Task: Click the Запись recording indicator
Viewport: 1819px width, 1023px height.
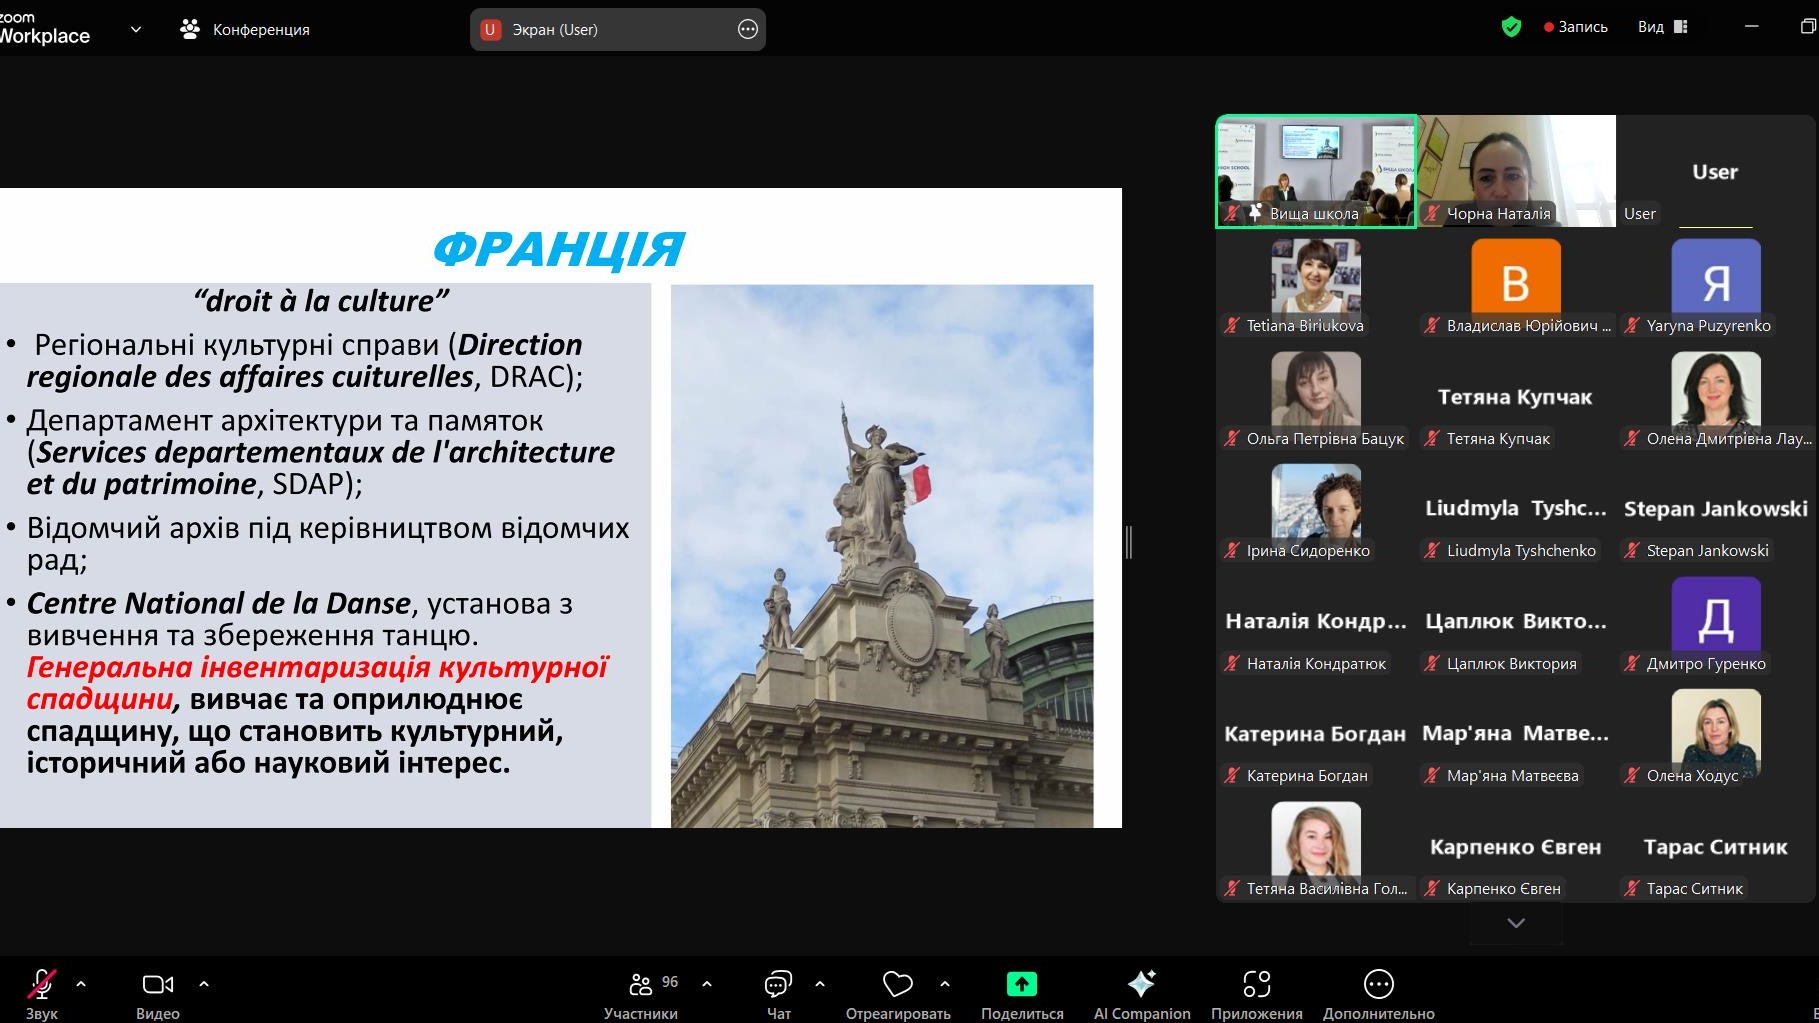Action: pyautogui.click(x=1575, y=27)
